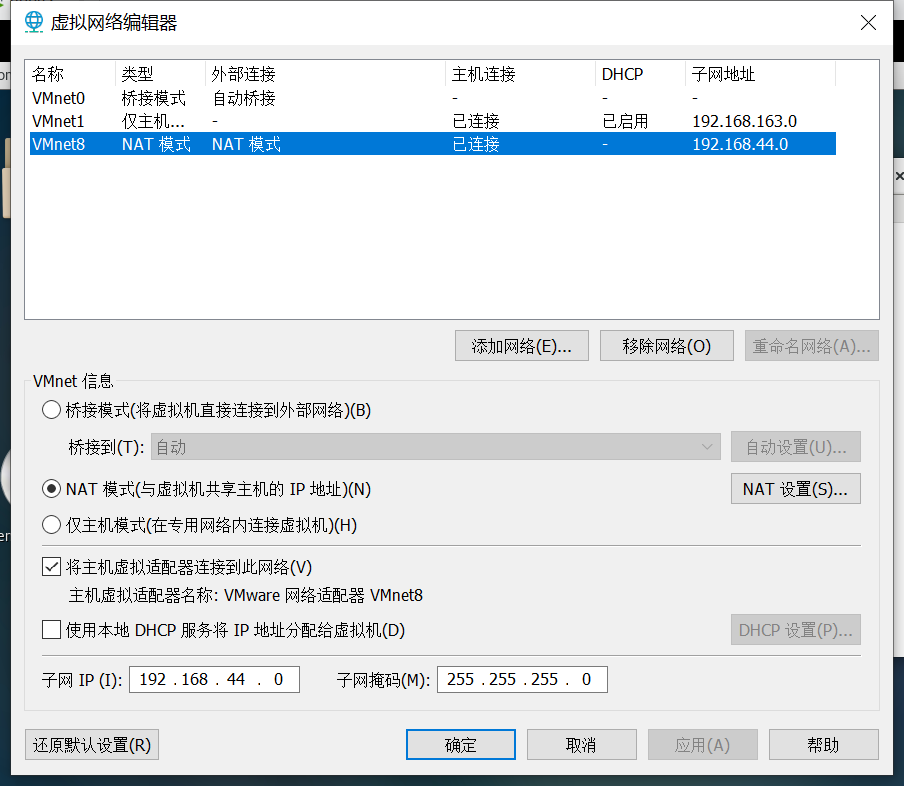The image size is (904, 786).
Task: Toggle 将主机虚拟适配器连接到此网络 checkbox
Action: coord(51,567)
